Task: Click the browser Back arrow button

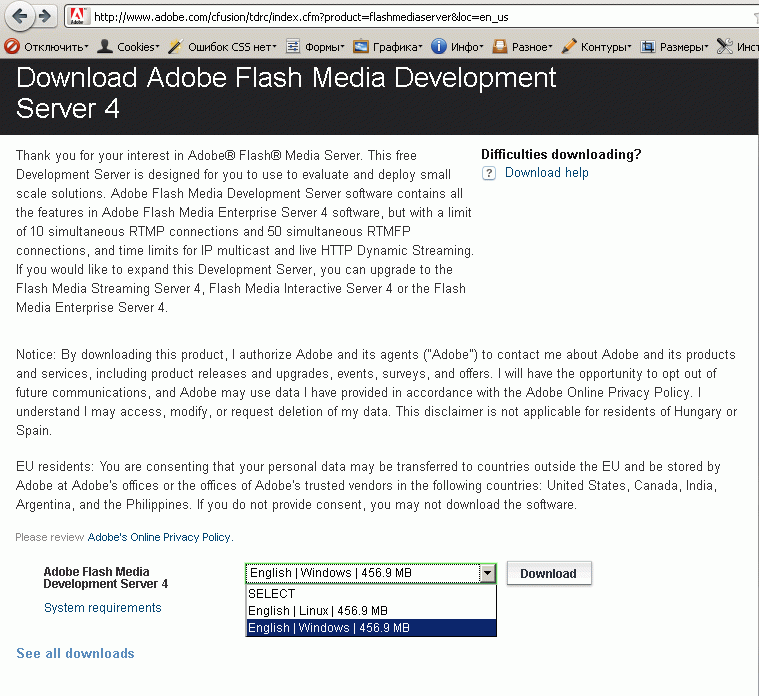Action: coord(20,16)
